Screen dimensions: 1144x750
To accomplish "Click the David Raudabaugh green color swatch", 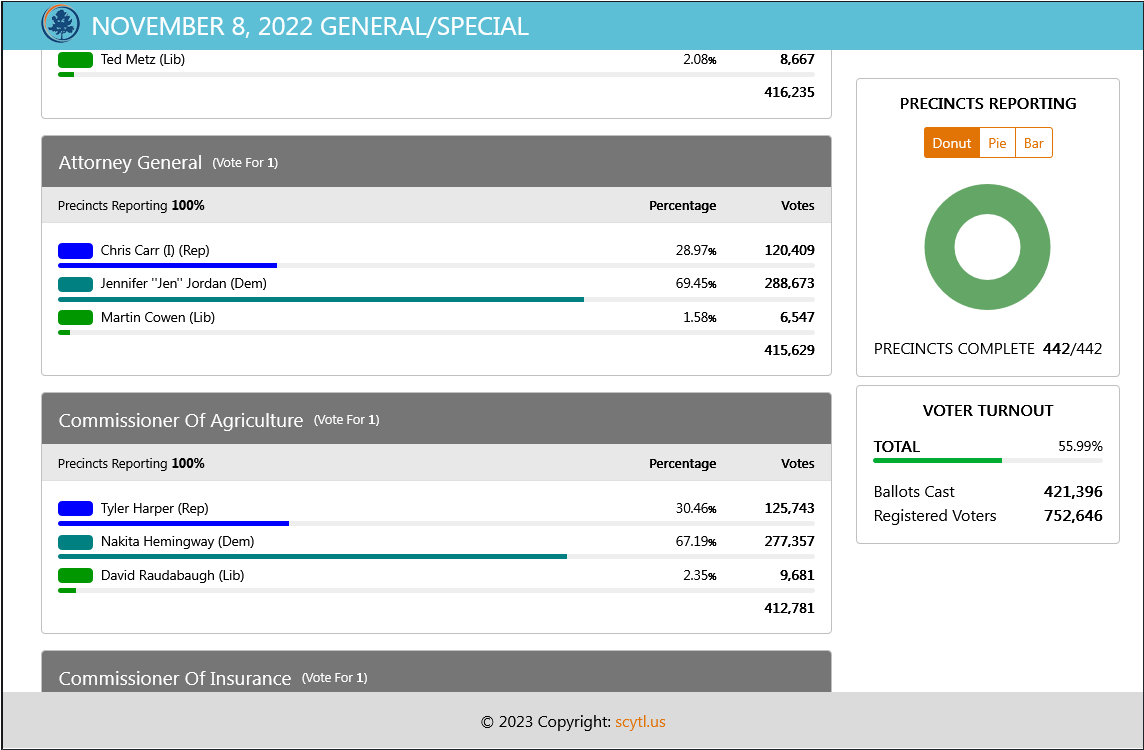I will pos(75,576).
